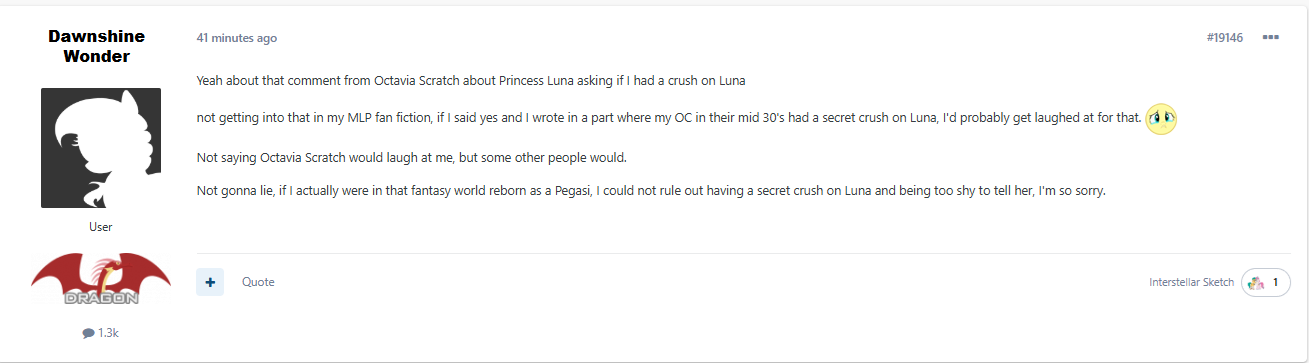
Task: Click the plus MultiQuote button
Action: (210, 282)
